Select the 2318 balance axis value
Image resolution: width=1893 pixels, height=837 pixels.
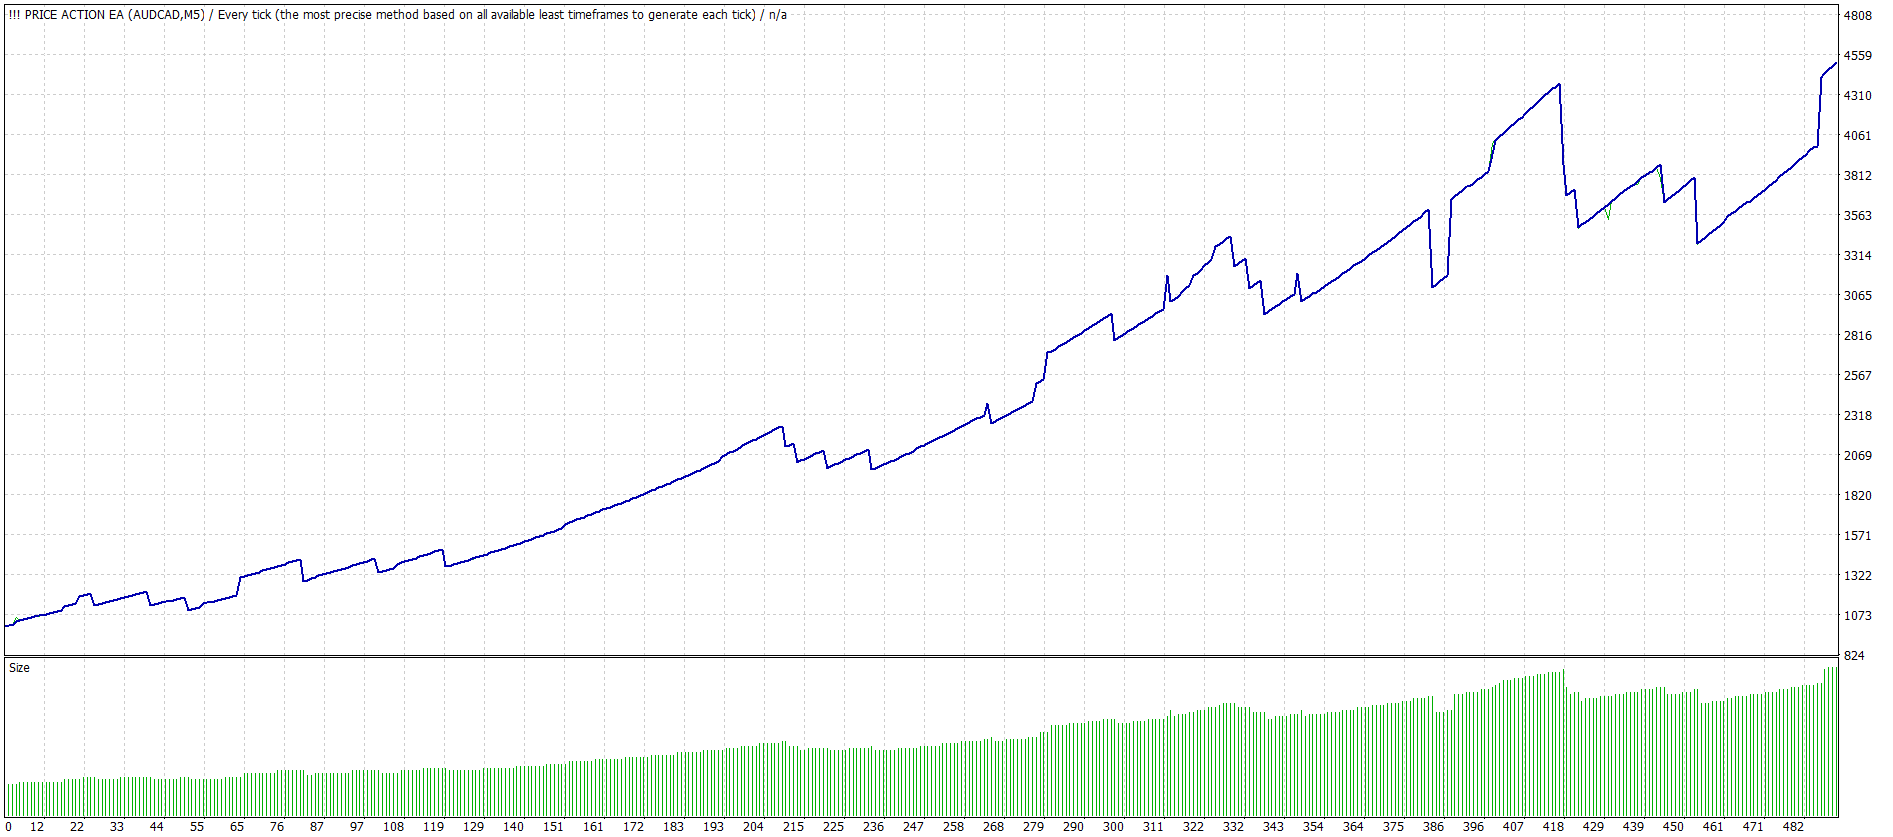1858,416
